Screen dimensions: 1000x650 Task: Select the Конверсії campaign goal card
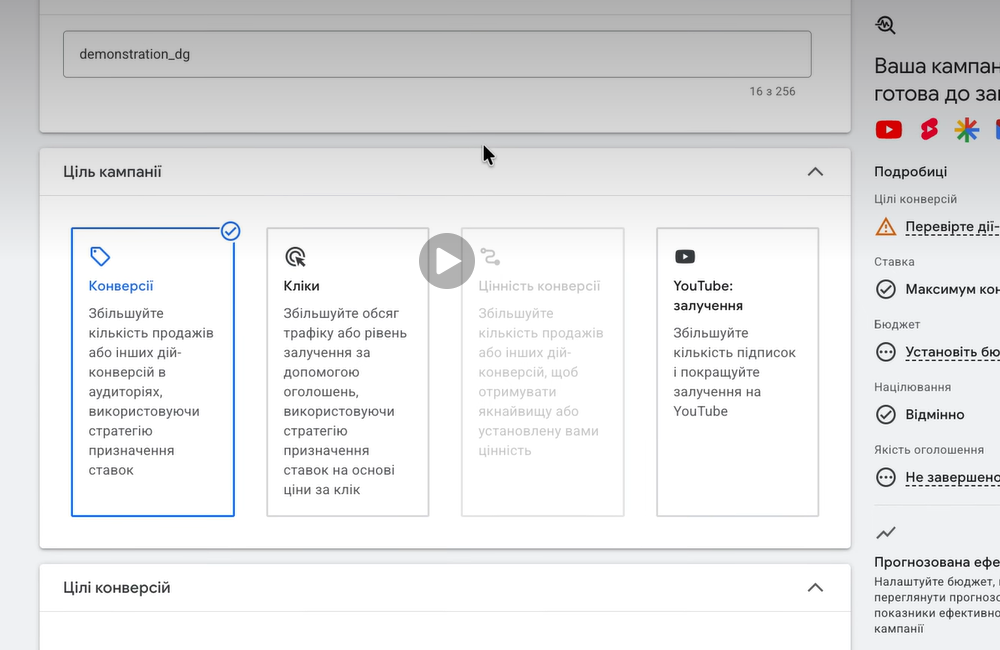click(153, 372)
